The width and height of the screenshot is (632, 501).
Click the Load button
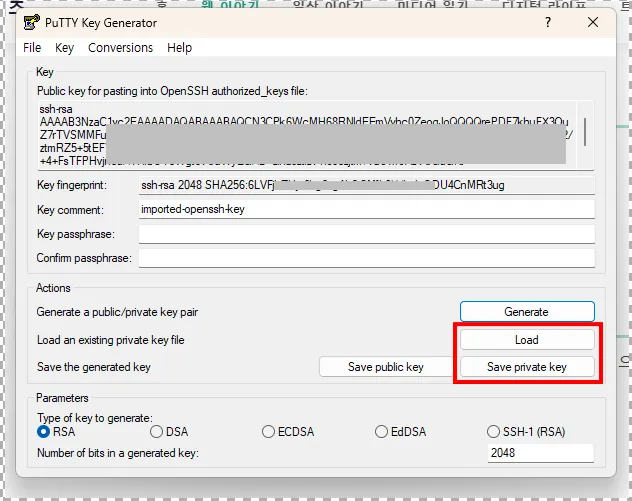527,340
